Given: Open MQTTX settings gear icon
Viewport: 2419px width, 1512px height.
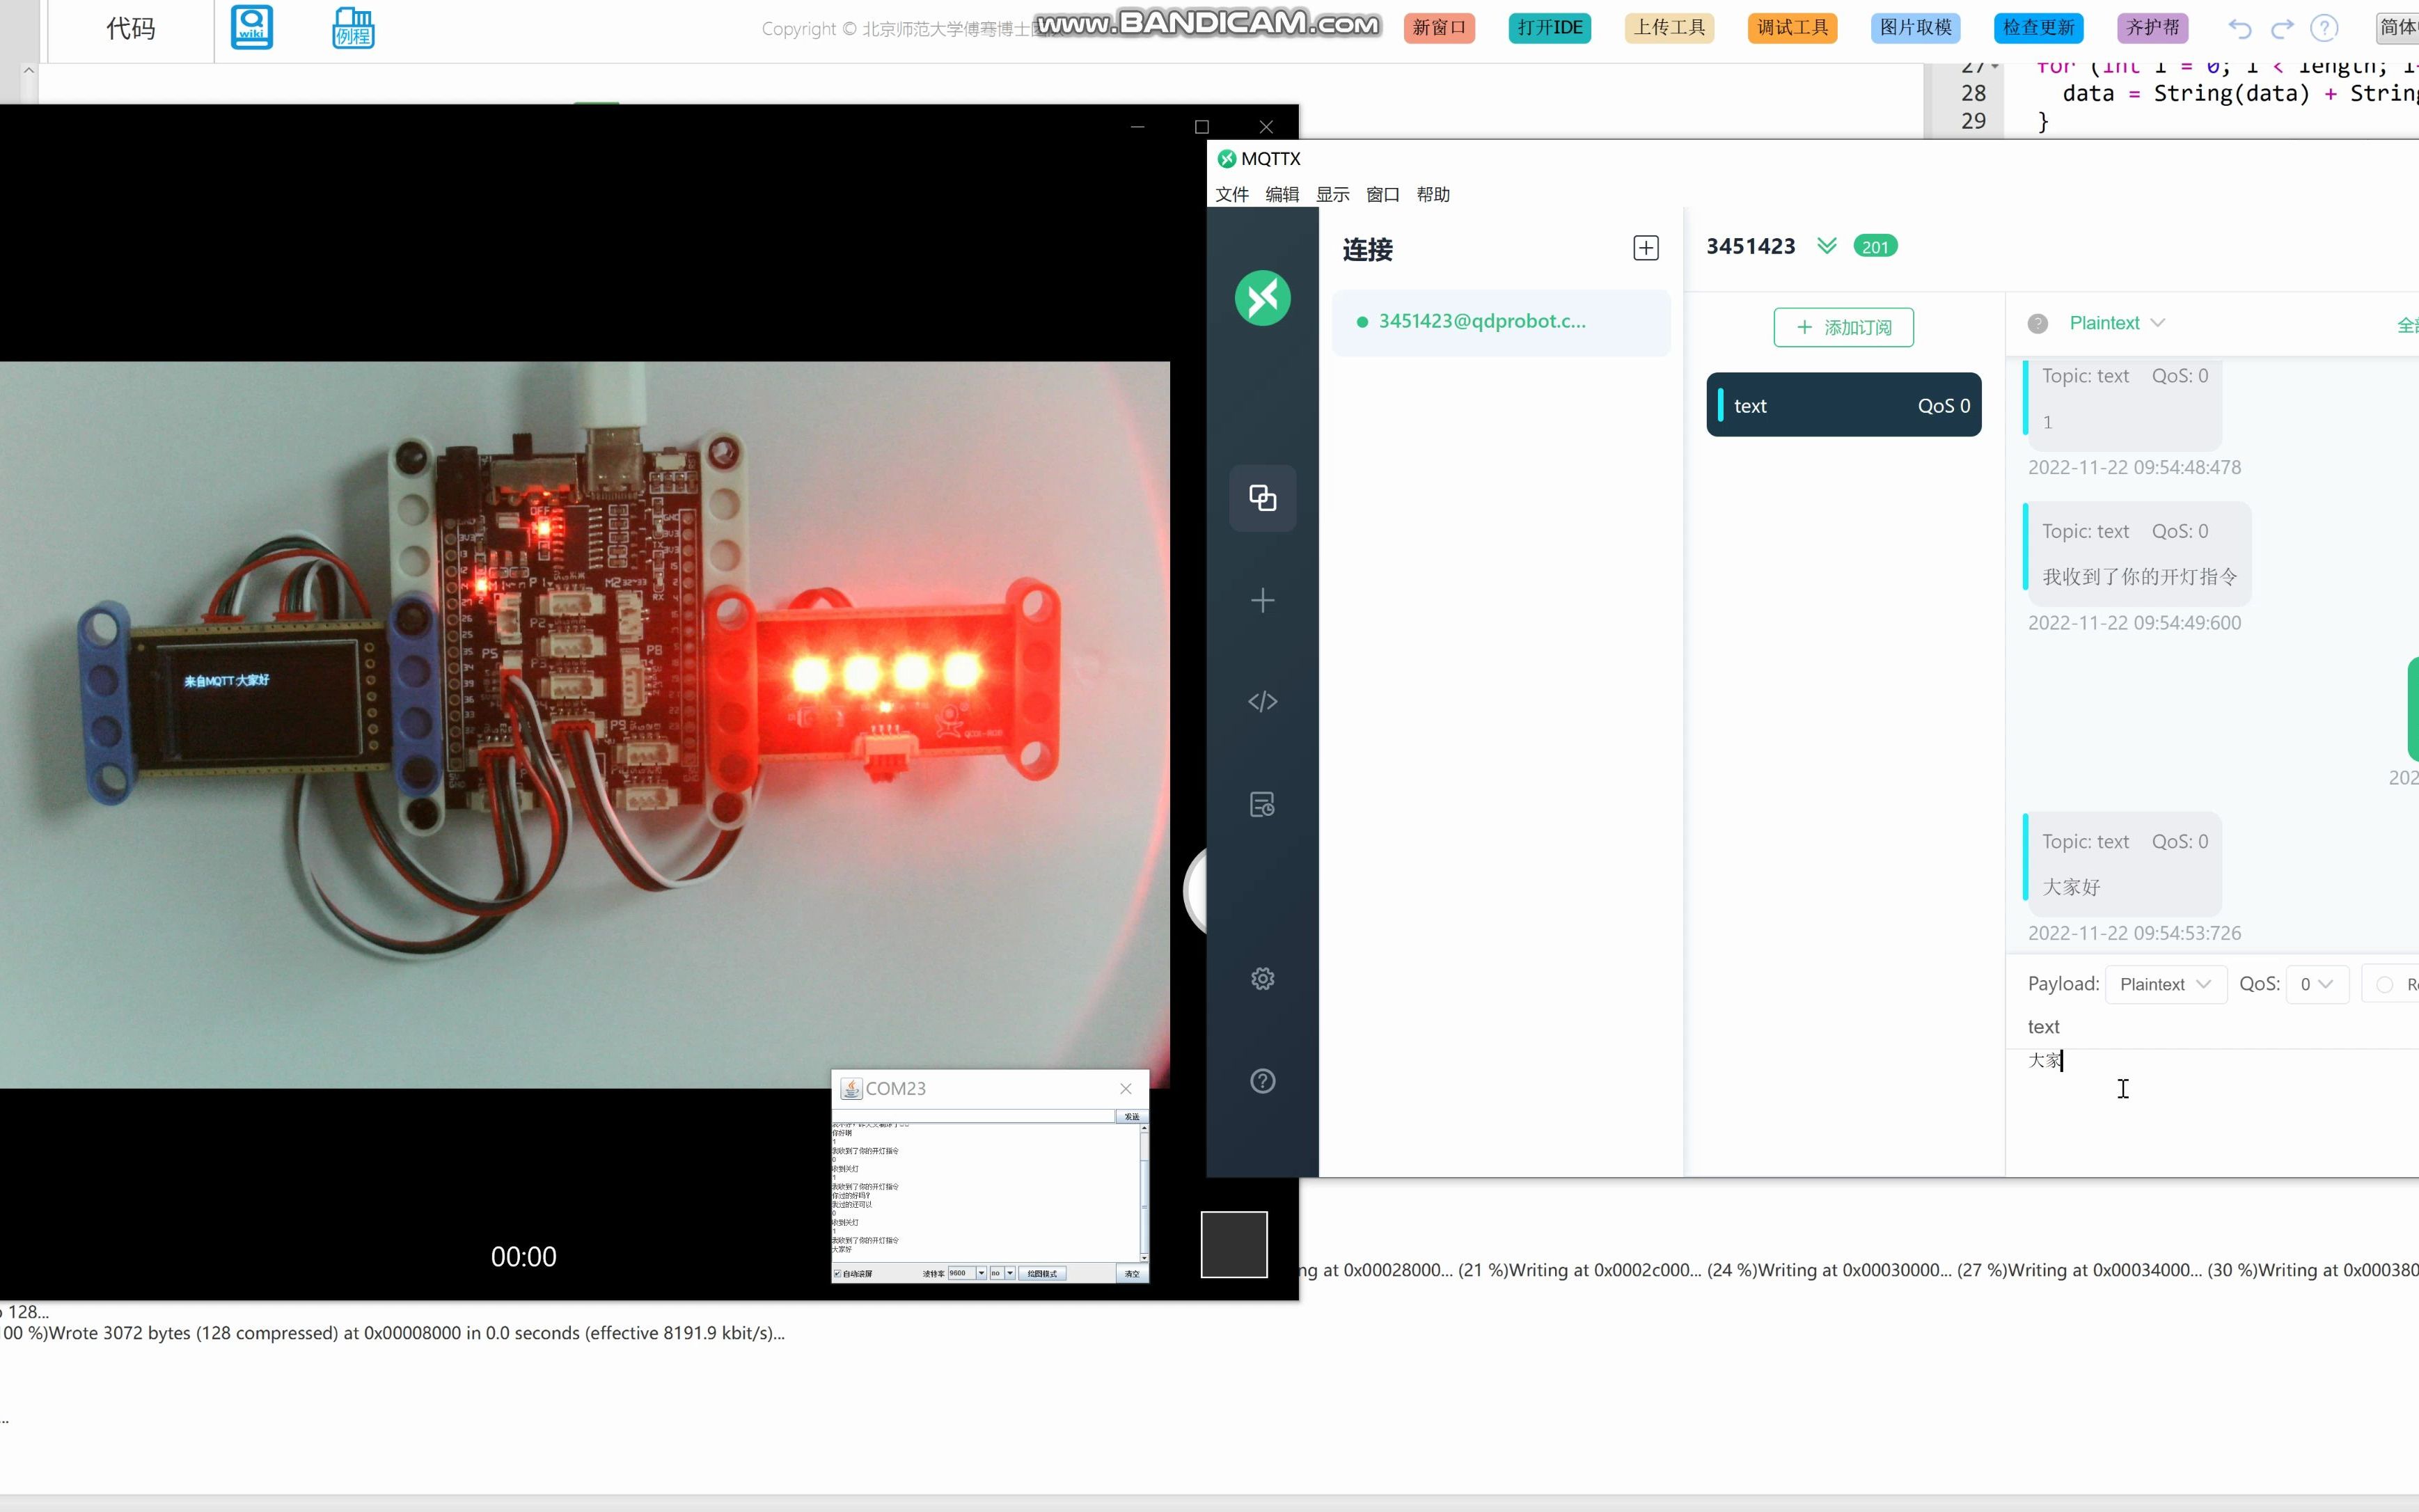Looking at the screenshot, I should (x=1262, y=979).
